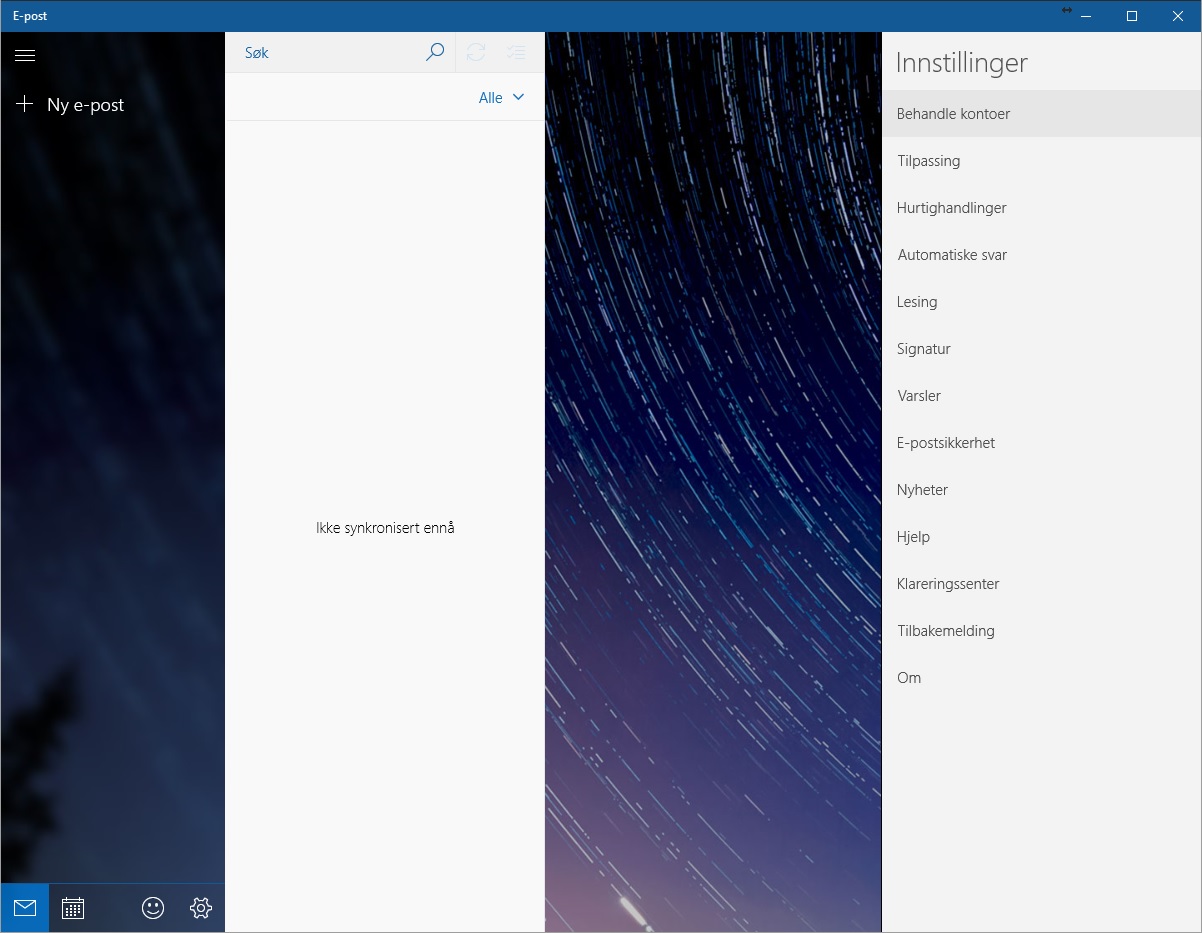This screenshot has width=1202, height=933.
Task: Open Tilpassing settings
Action: (1041, 161)
